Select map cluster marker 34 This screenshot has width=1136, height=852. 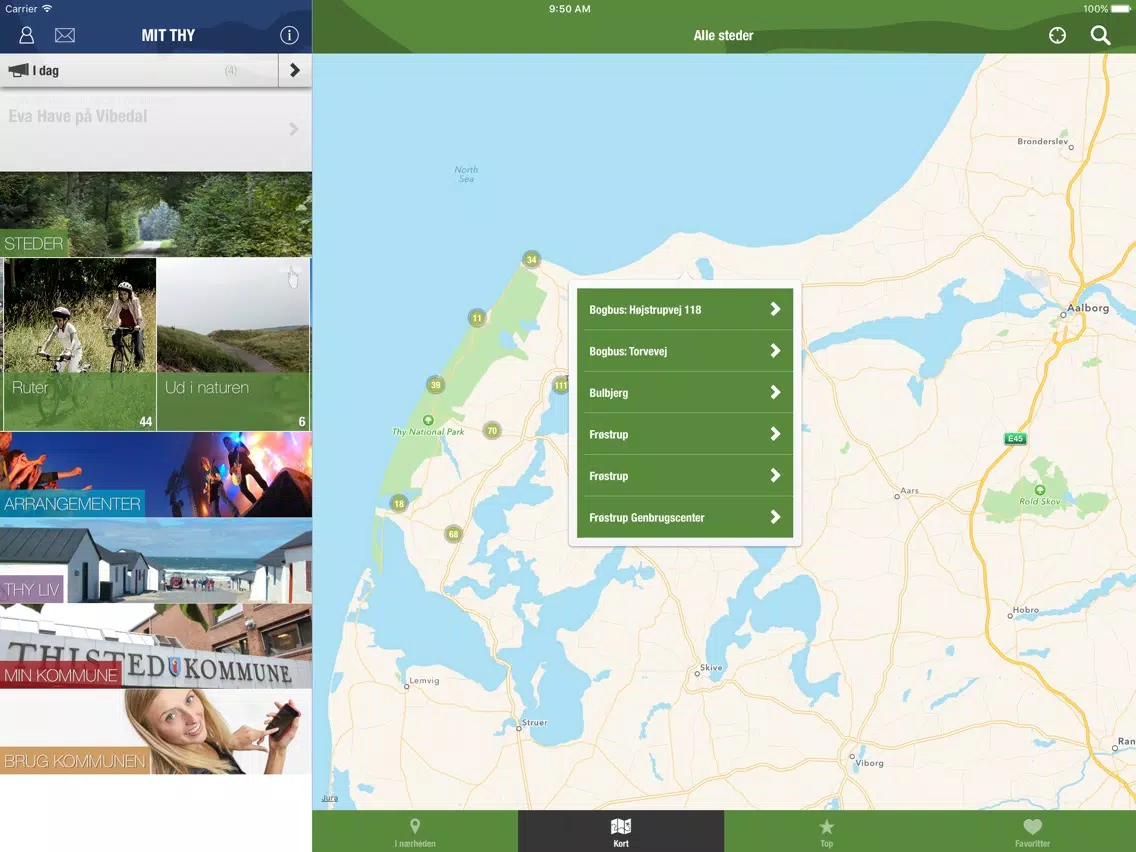tap(532, 259)
